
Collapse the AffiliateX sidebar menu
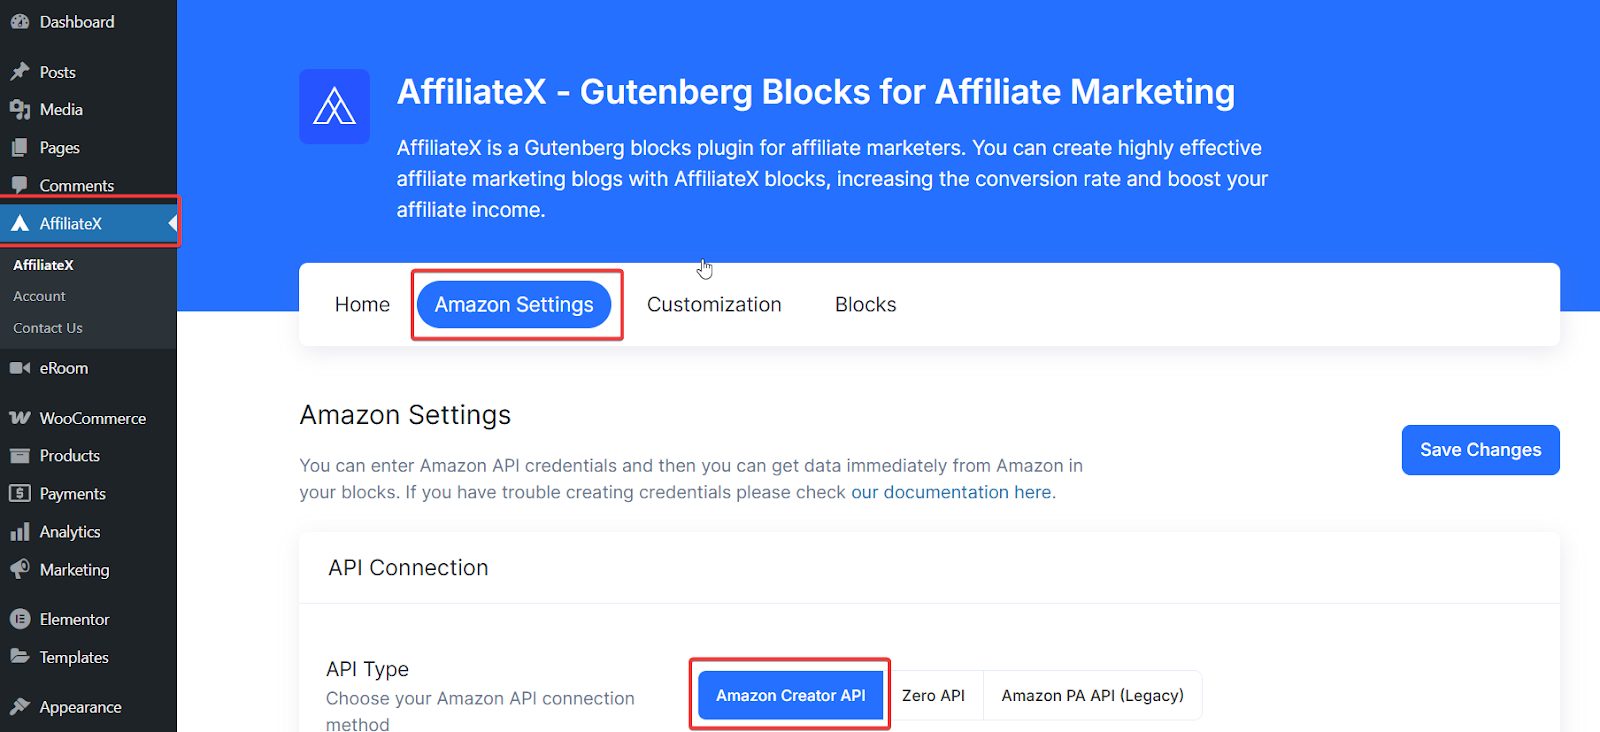(x=170, y=223)
